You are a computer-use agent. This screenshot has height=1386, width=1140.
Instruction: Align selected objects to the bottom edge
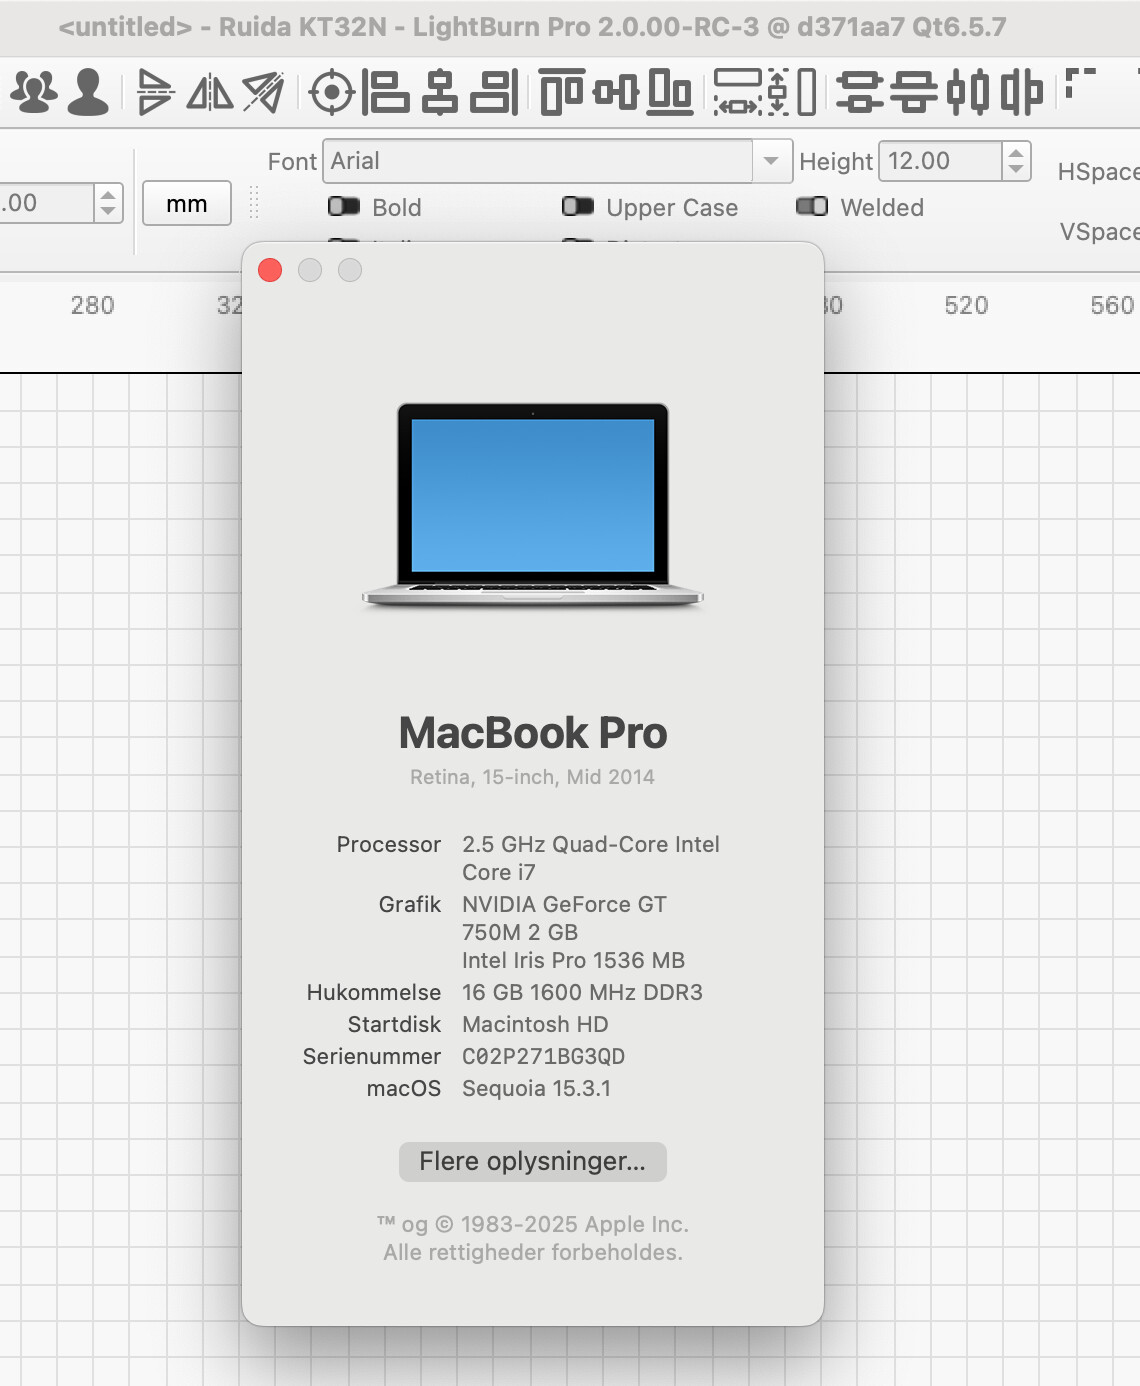(x=670, y=93)
